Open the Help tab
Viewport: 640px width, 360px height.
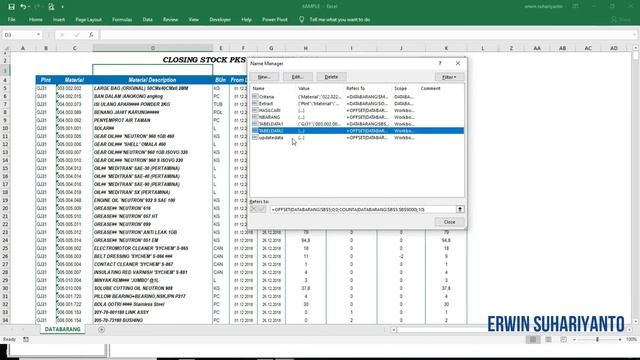[x=247, y=20]
